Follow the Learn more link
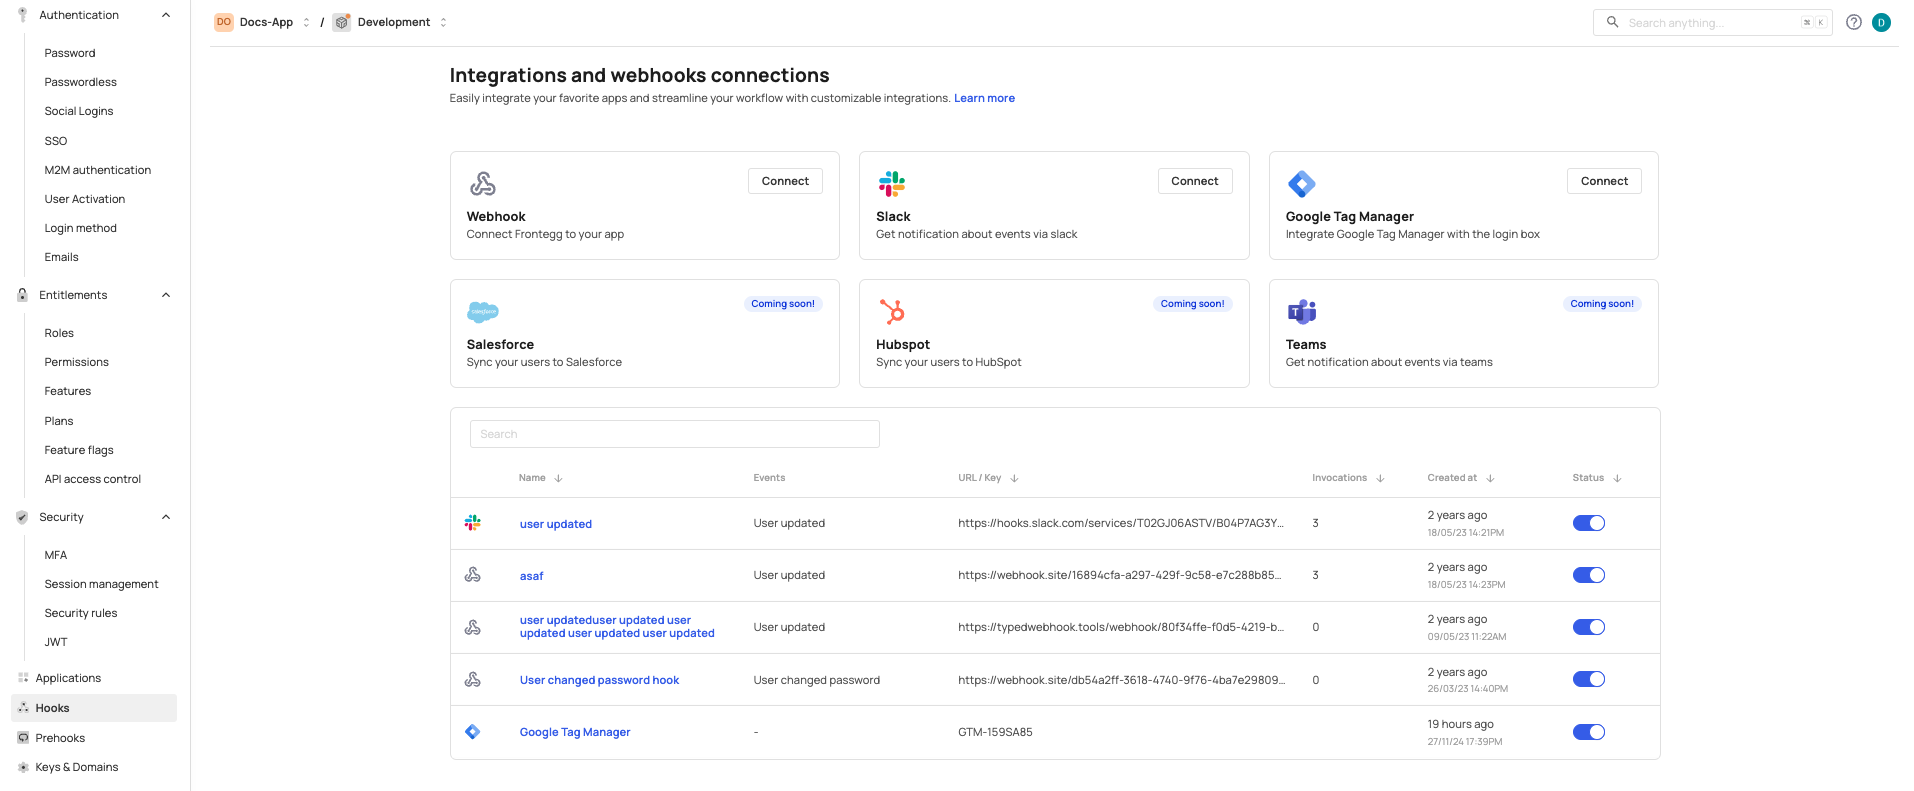1914x791 pixels. pos(984,98)
